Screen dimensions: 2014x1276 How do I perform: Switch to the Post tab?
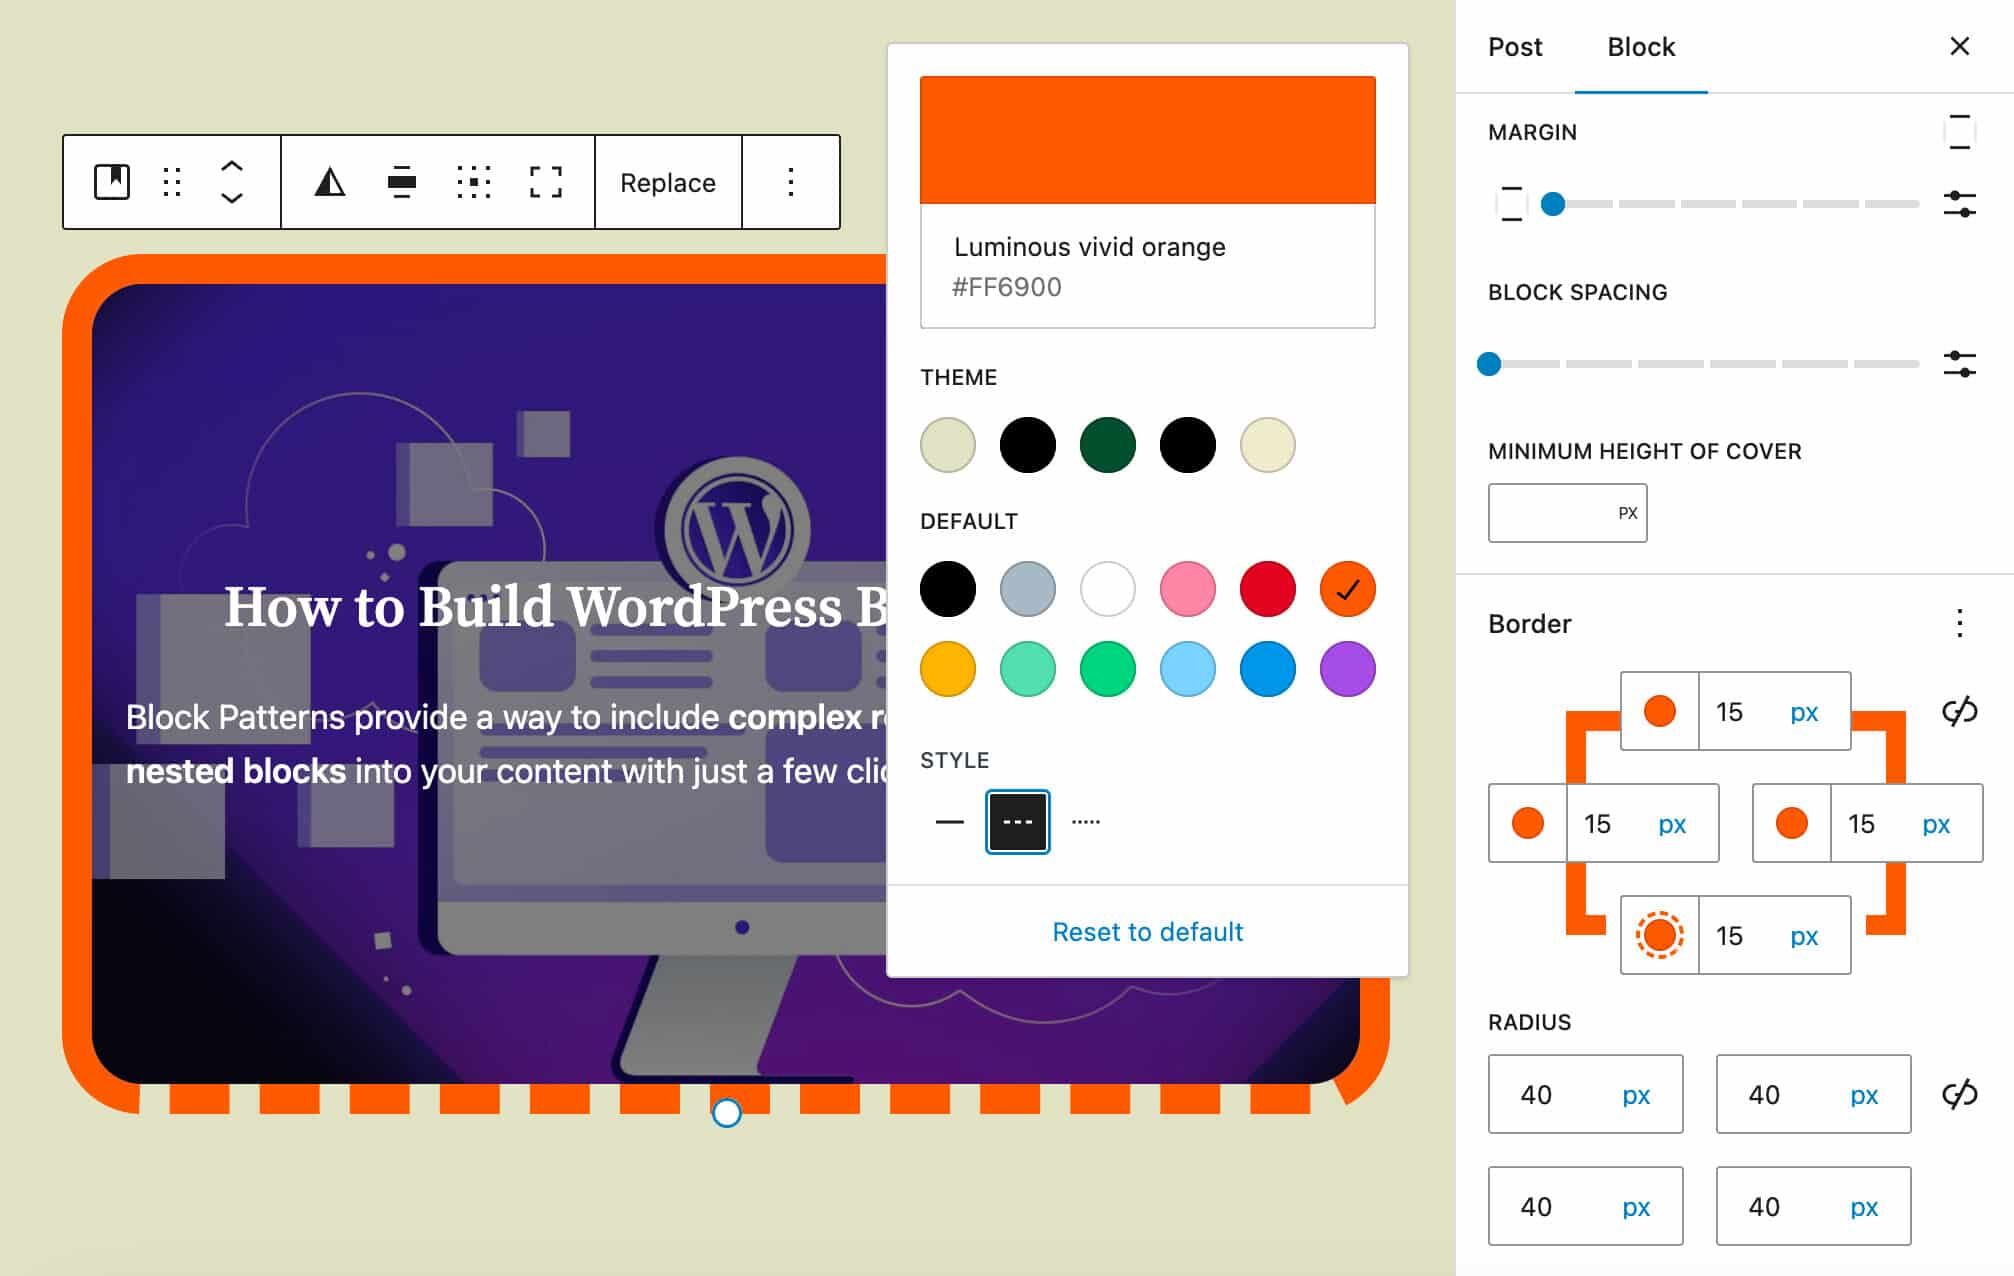click(x=1515, y=47)
